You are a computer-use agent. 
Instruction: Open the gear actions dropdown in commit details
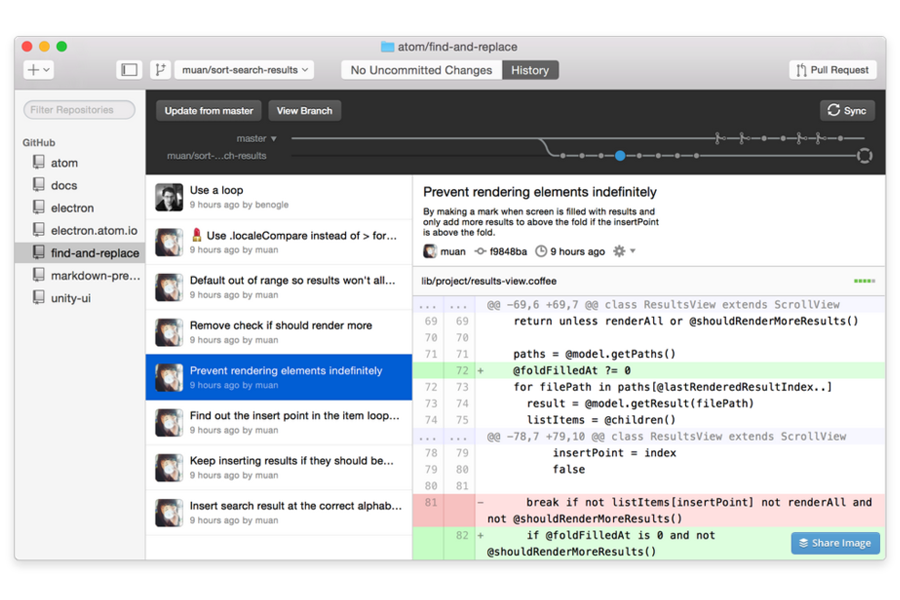[624, 251]
